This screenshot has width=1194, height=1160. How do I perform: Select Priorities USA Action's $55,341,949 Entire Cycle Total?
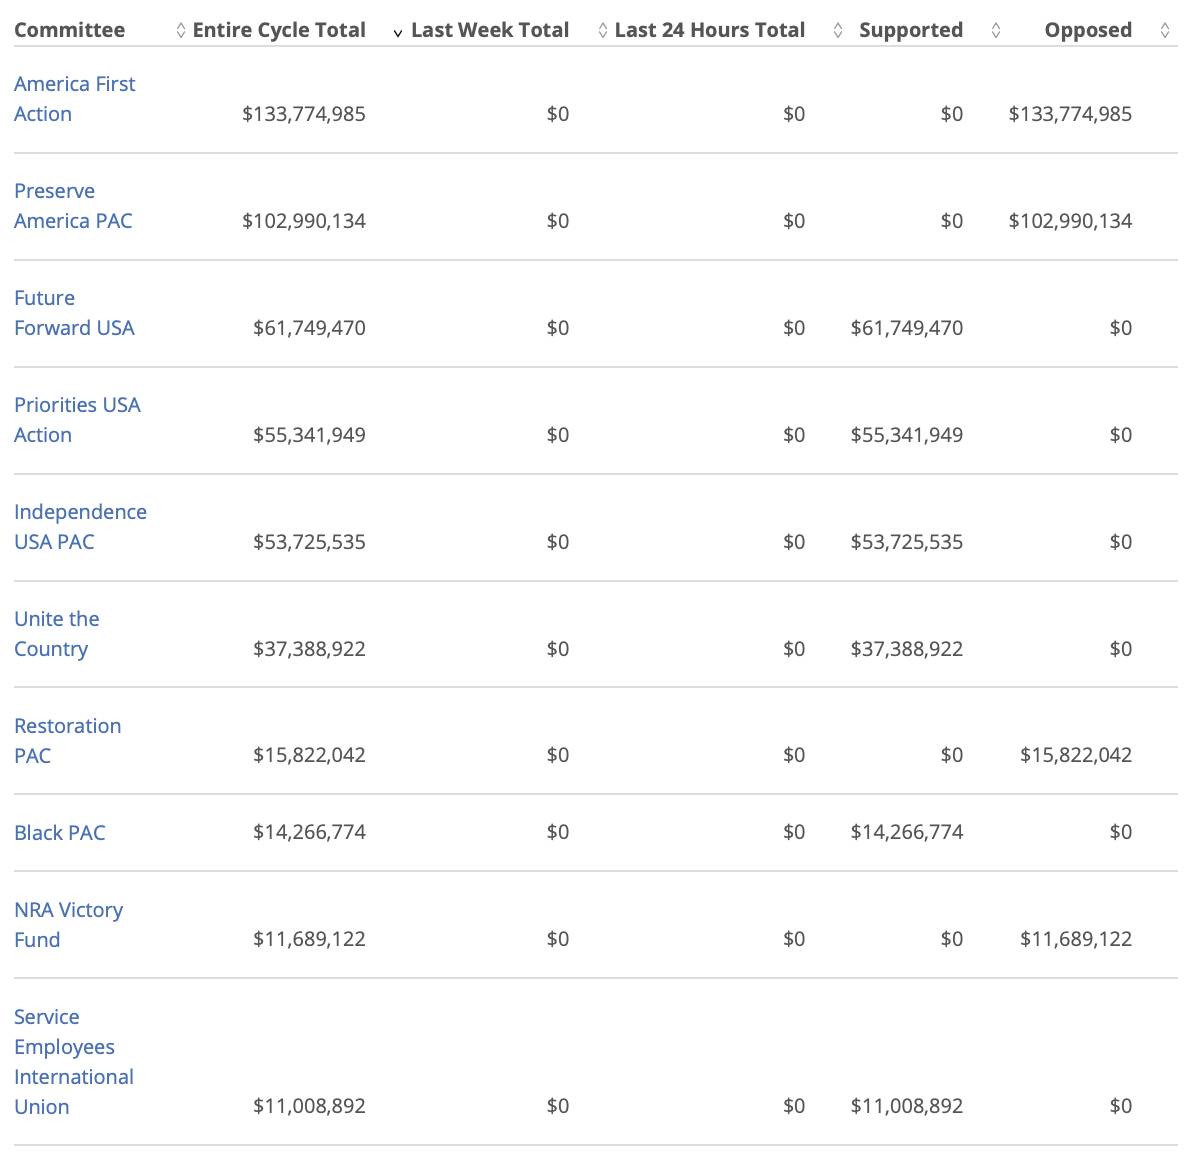pyautogui.click(x=309, y=435)
